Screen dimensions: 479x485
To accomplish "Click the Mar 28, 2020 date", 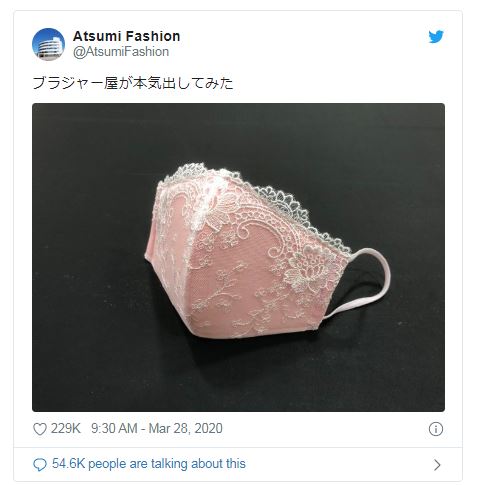I will [x=185, y=429].
